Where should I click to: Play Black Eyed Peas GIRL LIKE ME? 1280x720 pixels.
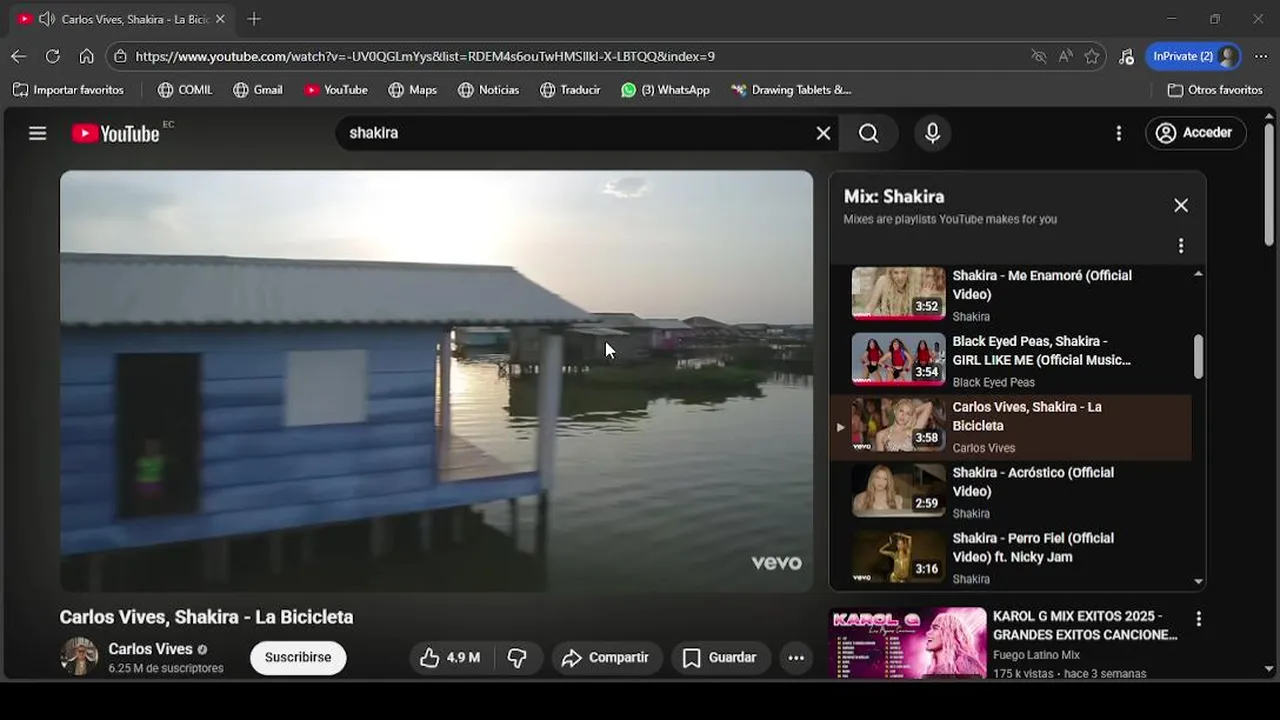(x=1020, y=361)
